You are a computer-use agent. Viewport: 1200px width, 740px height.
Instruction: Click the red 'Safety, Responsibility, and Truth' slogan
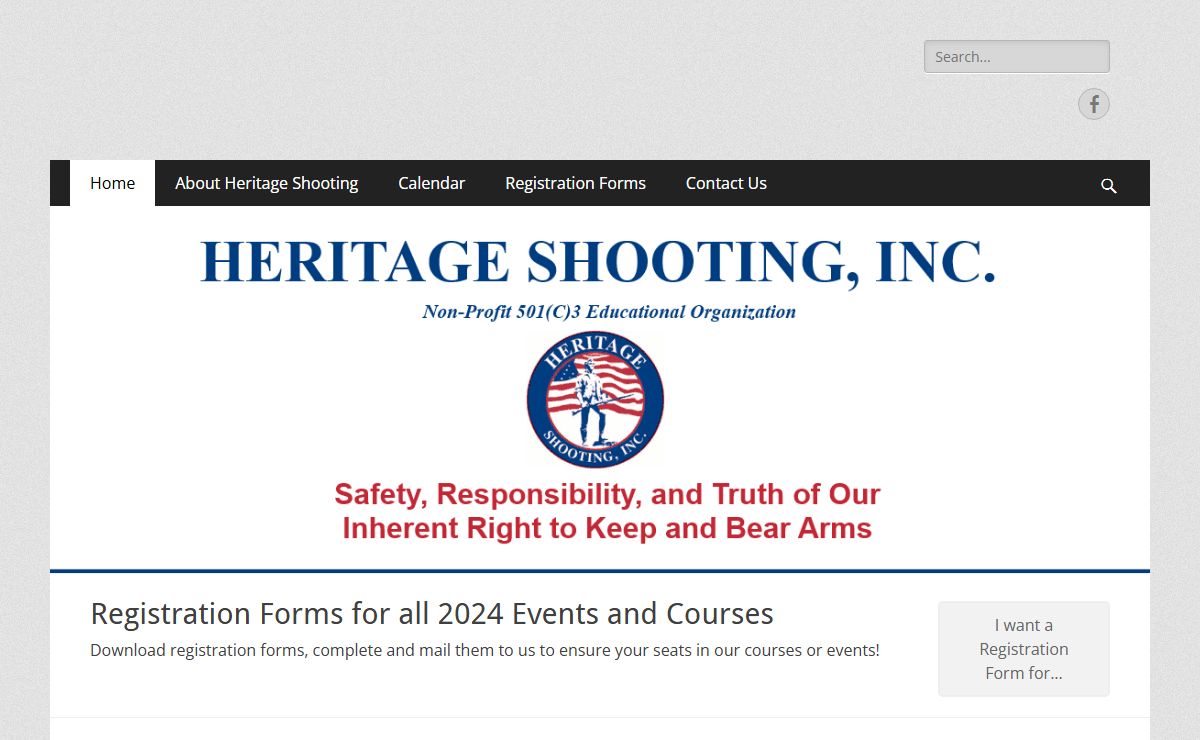[607, 511]
